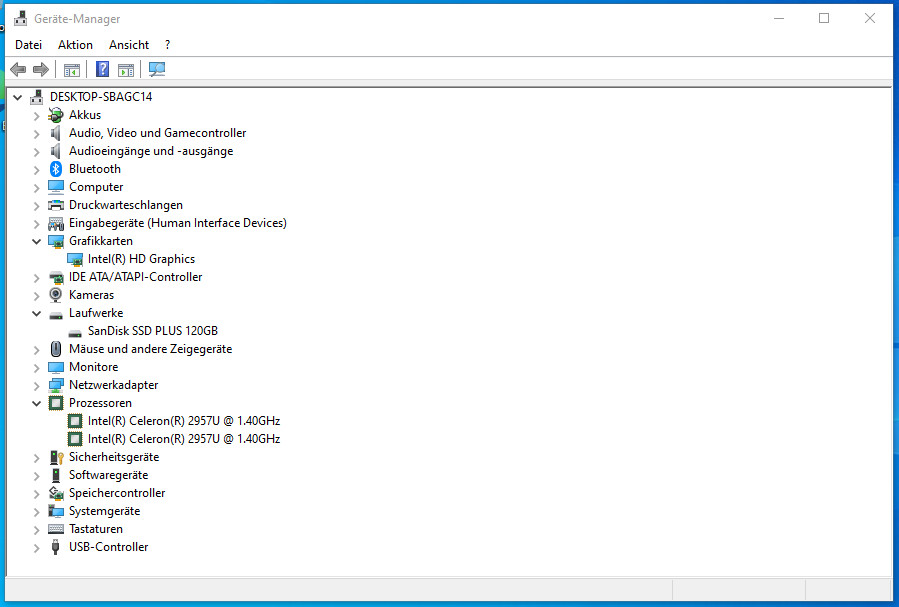Expand the Bluetooth category
This screenshot has height=607, width=899.
click(x=37, y=170)
